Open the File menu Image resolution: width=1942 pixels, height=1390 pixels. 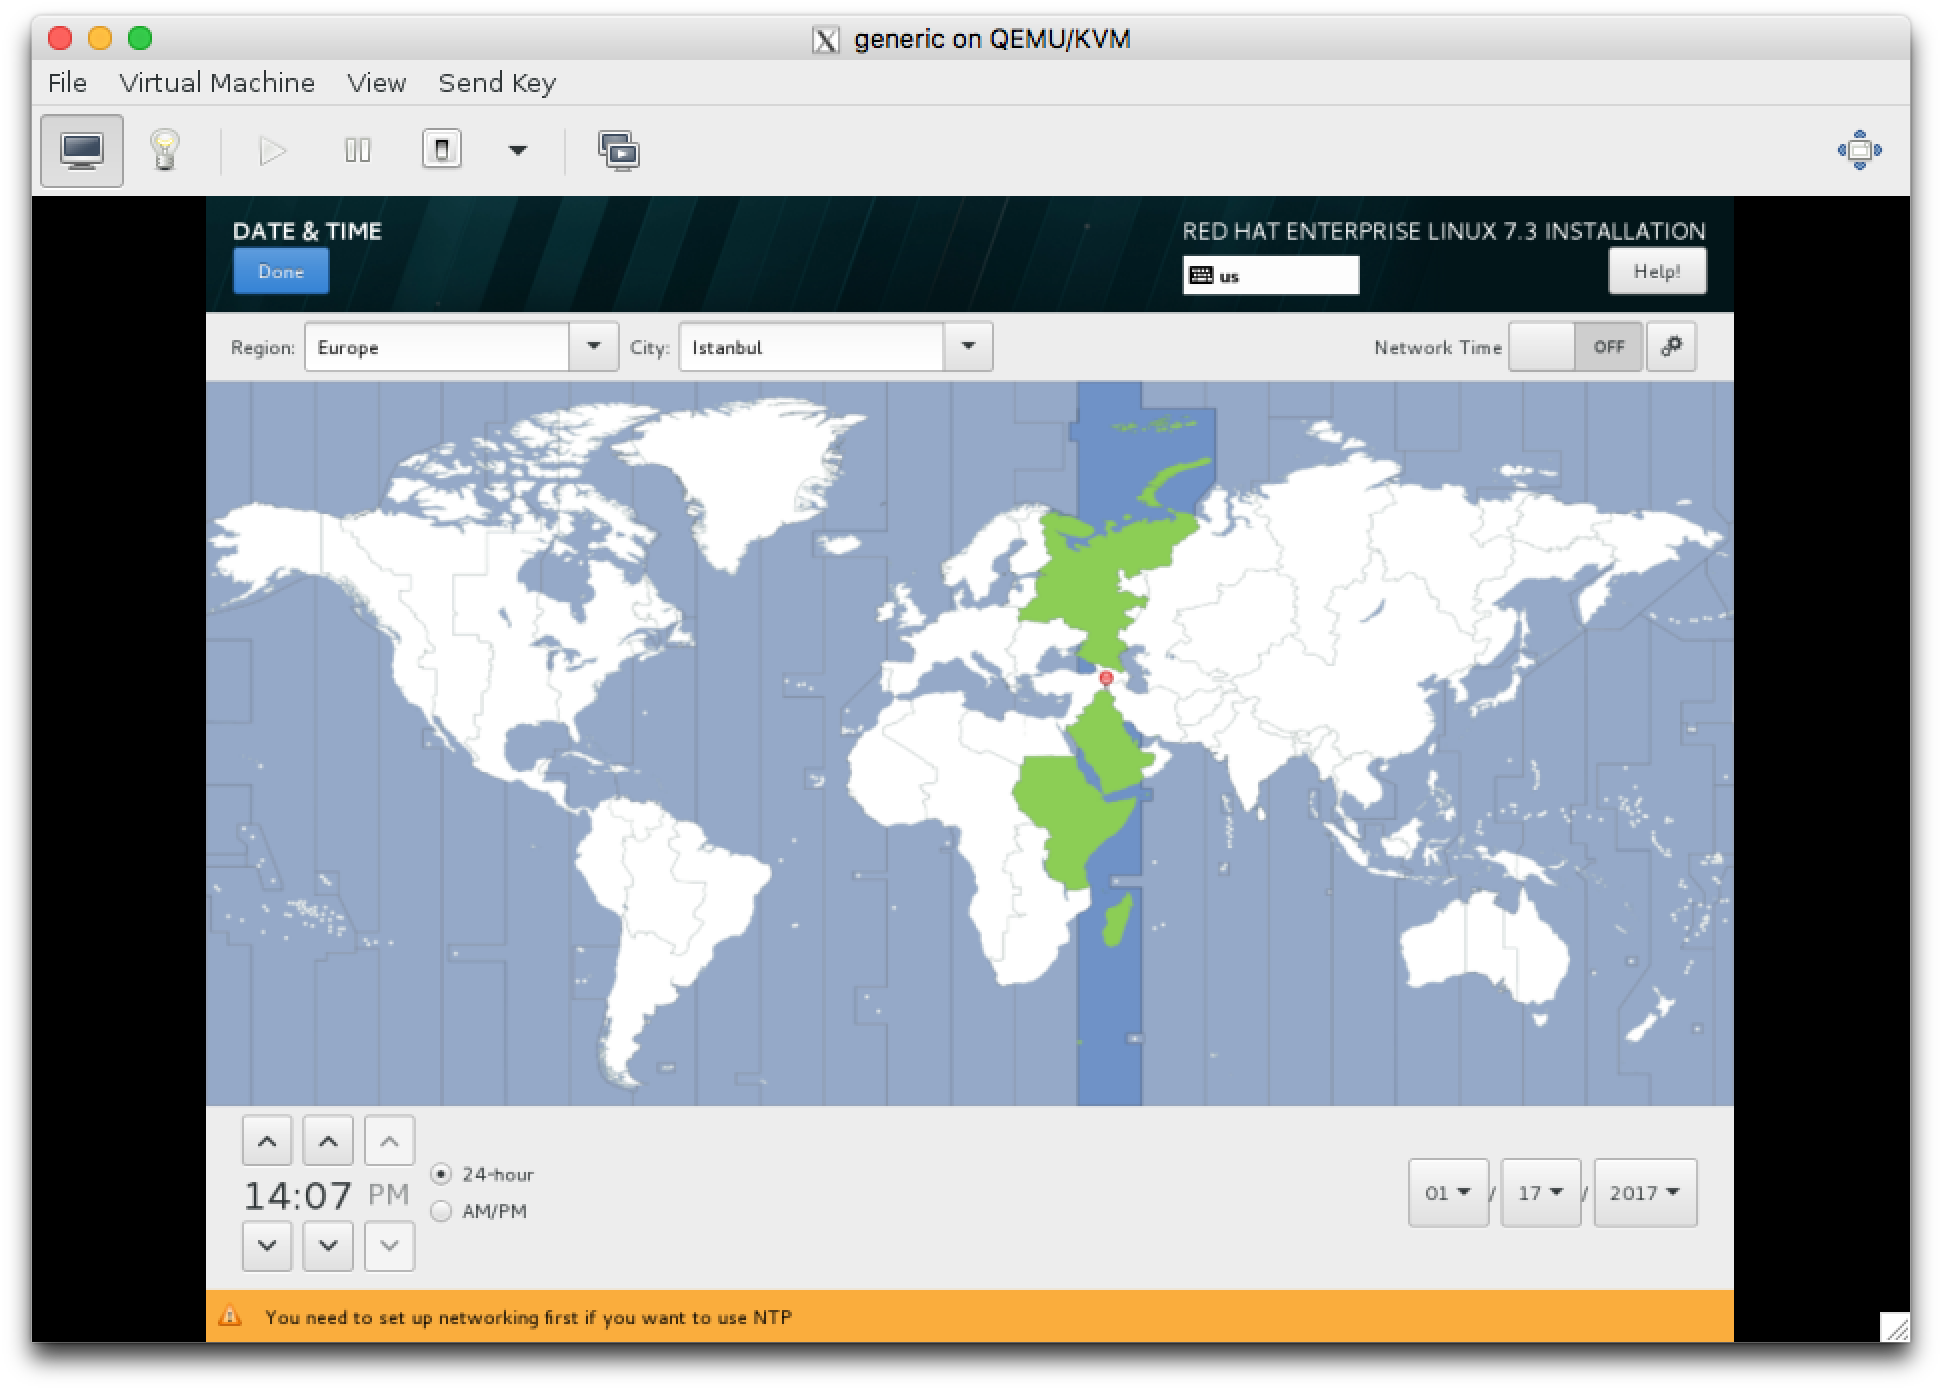click(67, 83)
